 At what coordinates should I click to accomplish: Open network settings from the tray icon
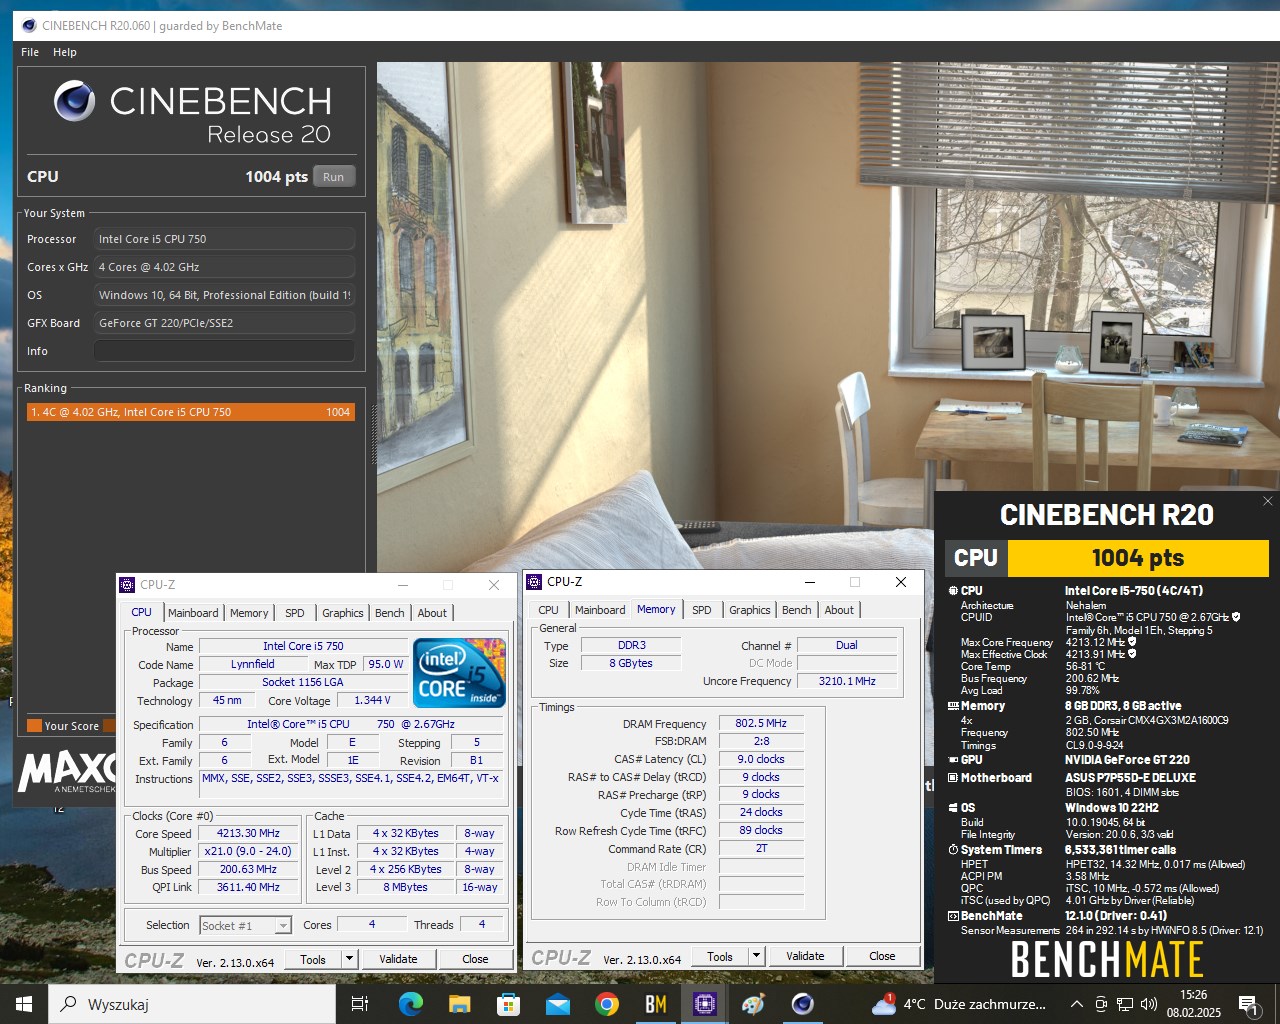pyautogui.click(x=1125, y=1004)
